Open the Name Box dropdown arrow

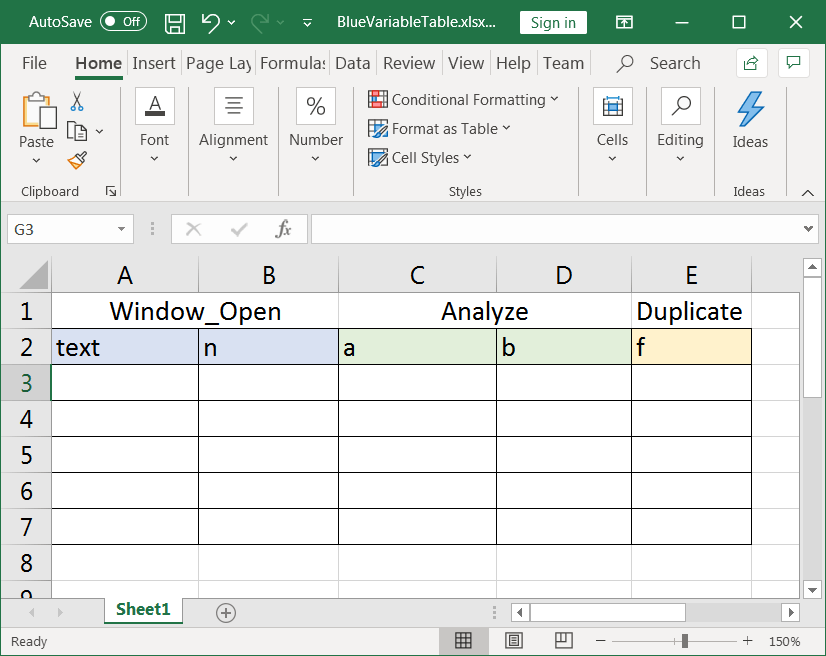122,229
